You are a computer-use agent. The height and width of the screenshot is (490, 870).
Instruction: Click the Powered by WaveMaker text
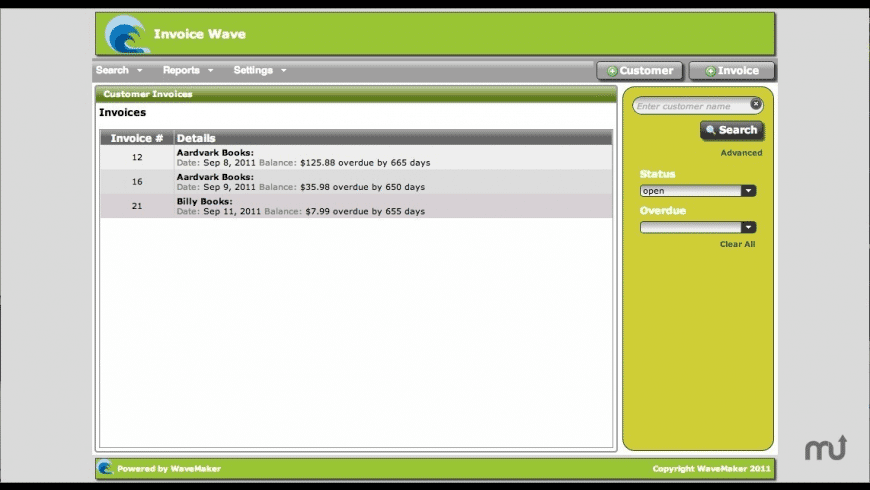(169, 469)
